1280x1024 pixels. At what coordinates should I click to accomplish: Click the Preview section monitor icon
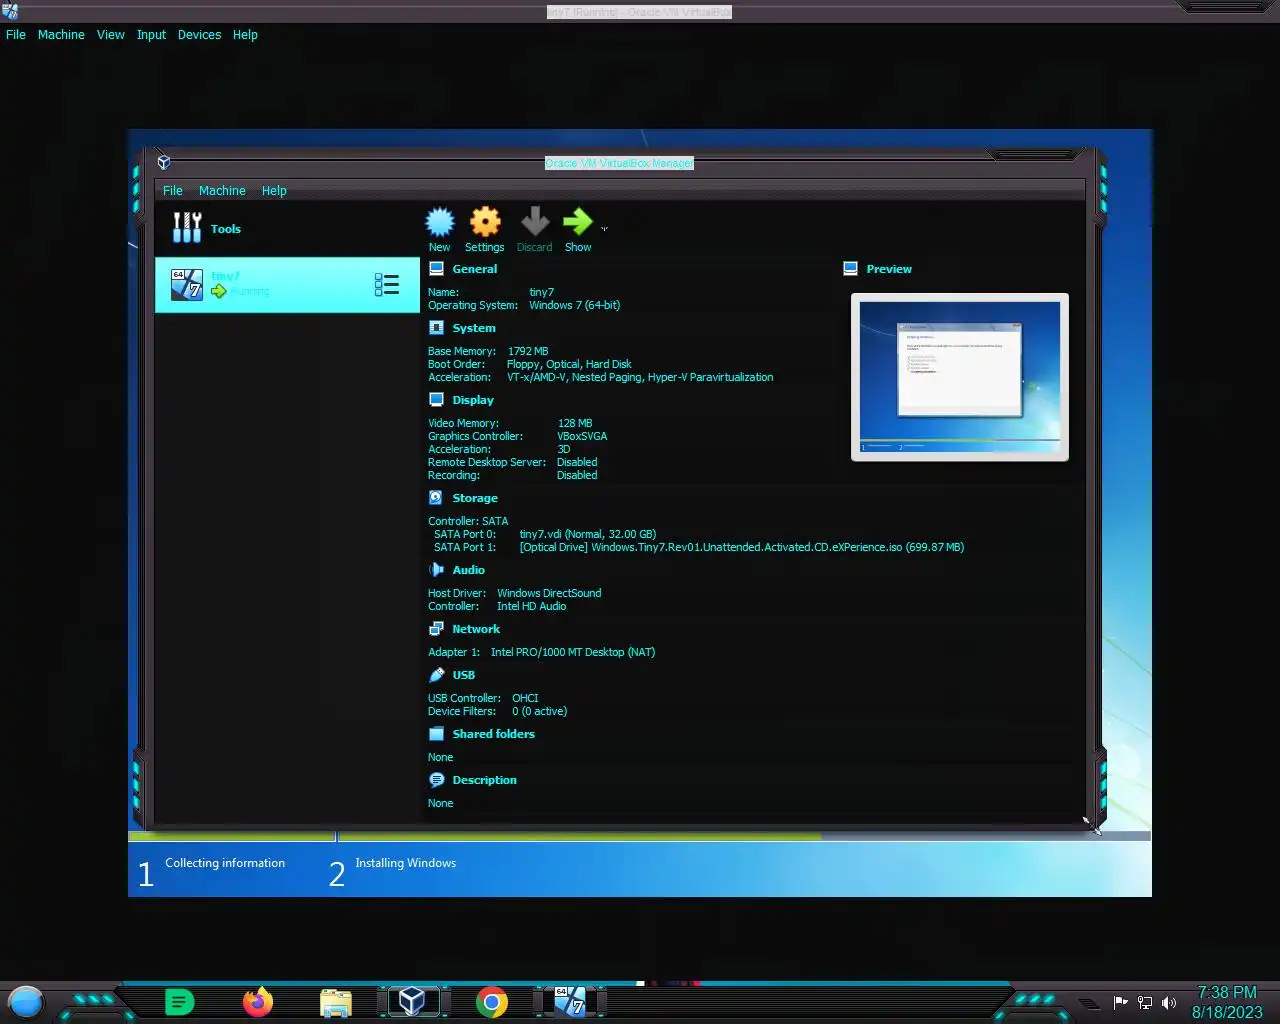(x=850, y=269)
